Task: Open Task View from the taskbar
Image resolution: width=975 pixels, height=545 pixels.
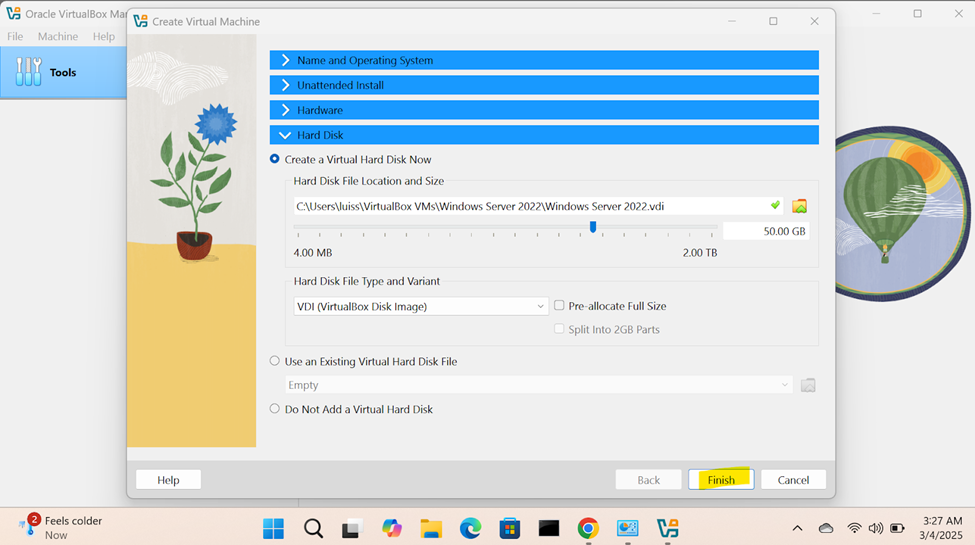Action: (353, 528)
